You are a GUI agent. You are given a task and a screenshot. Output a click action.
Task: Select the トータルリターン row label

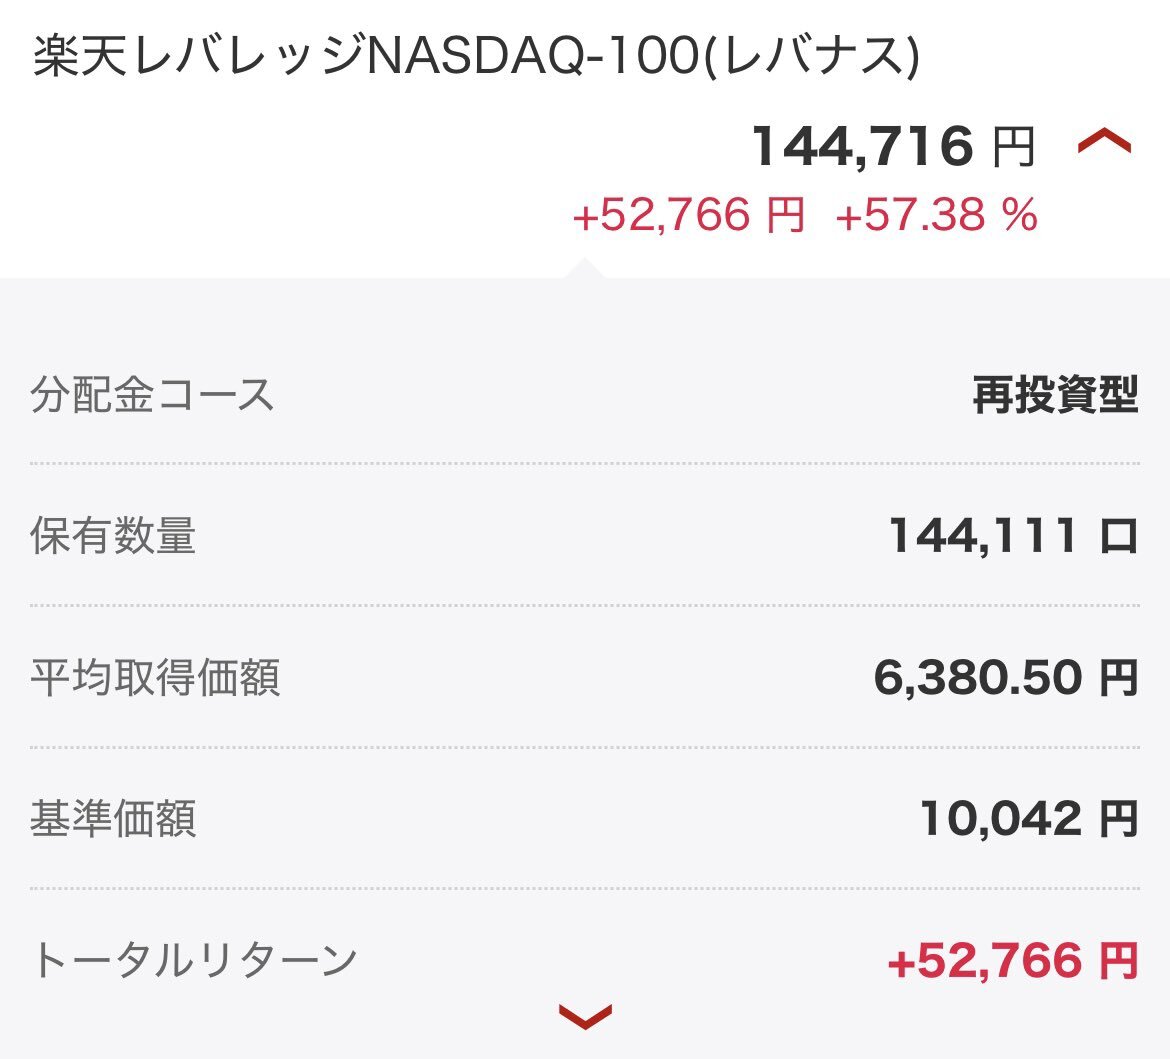pyautogui.click(x=193, y=960)
